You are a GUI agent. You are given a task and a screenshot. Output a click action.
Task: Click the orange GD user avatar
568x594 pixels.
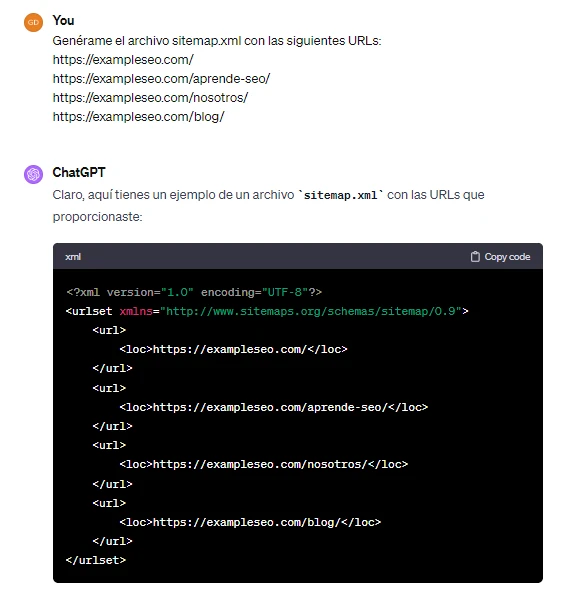pyautogui.click(x=33, y=22)
